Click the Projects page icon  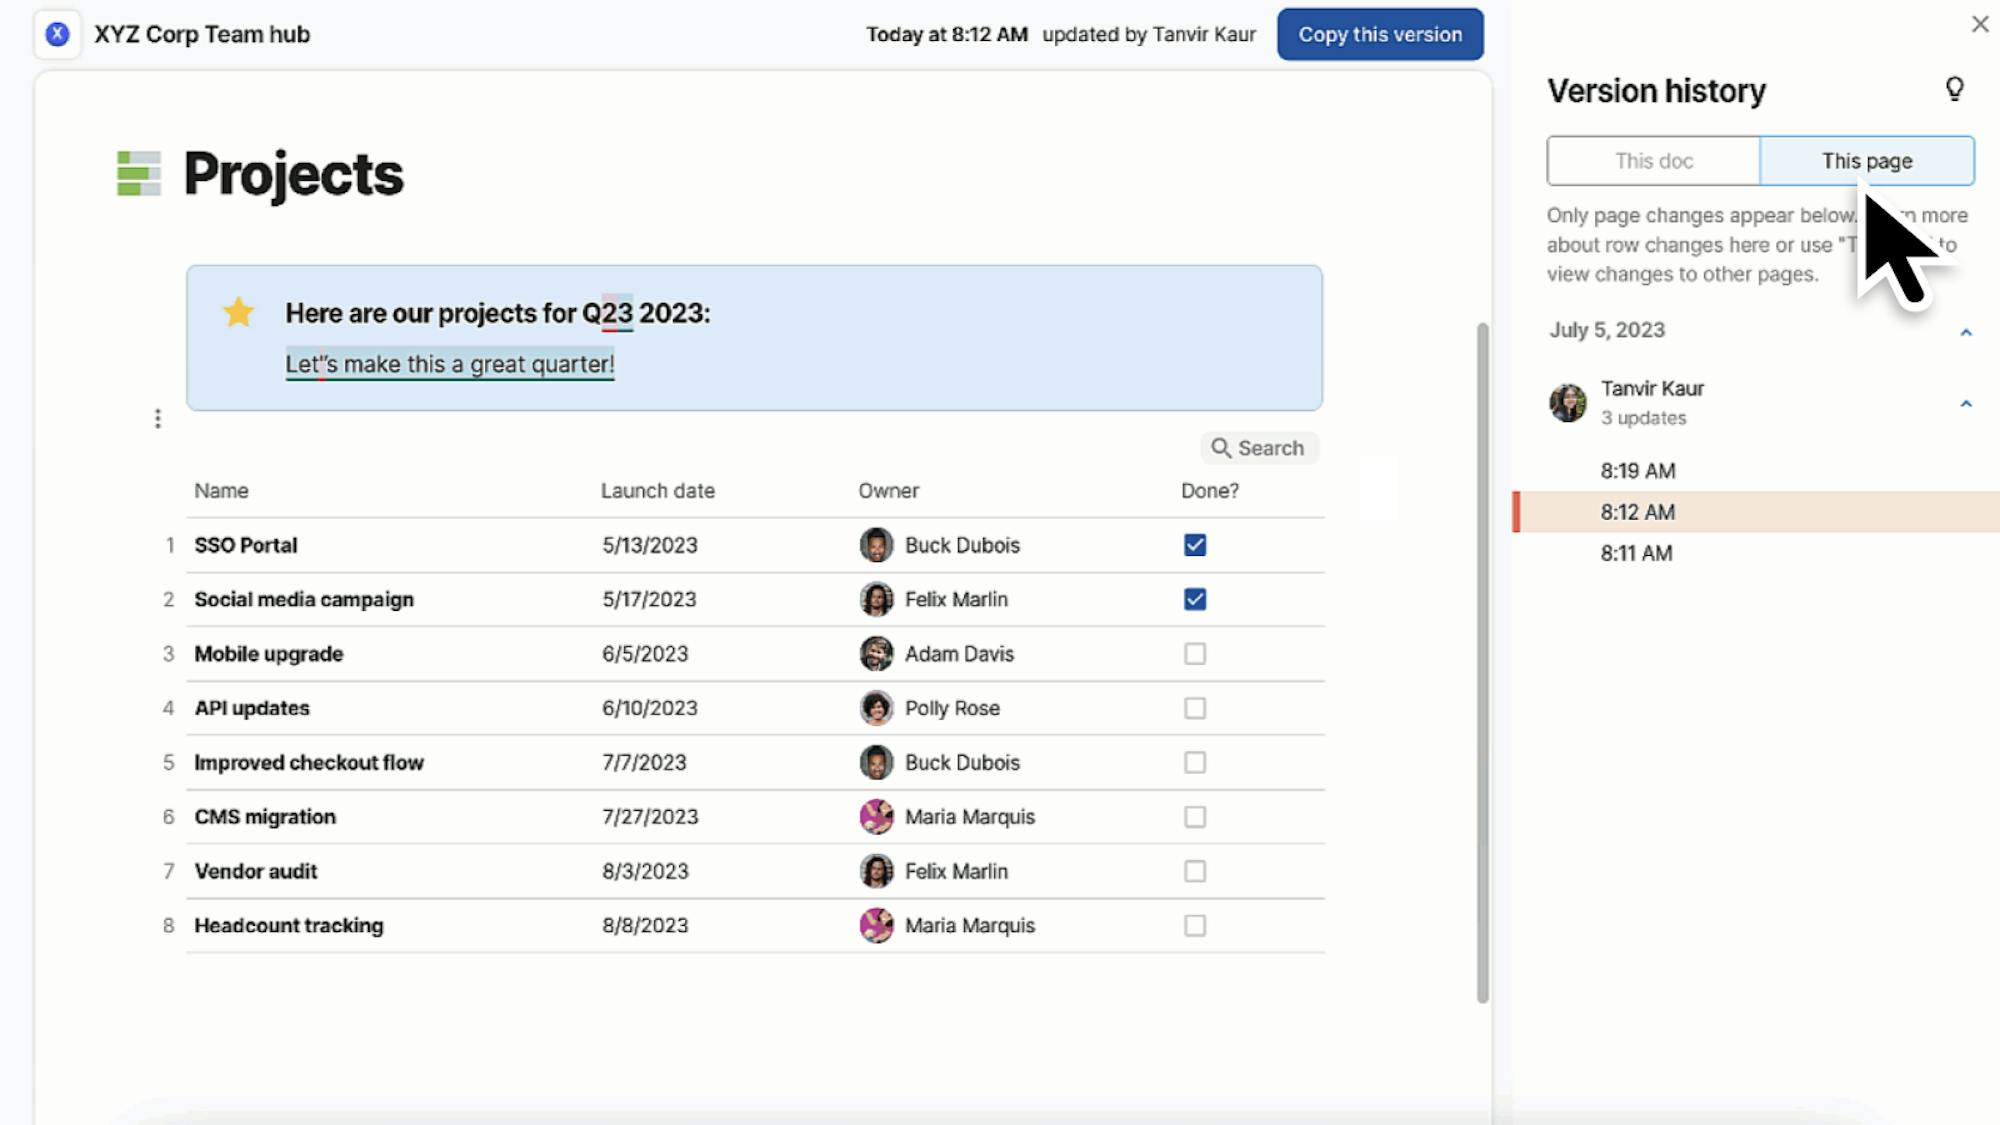pyautogui.click(x=139, y=174)
